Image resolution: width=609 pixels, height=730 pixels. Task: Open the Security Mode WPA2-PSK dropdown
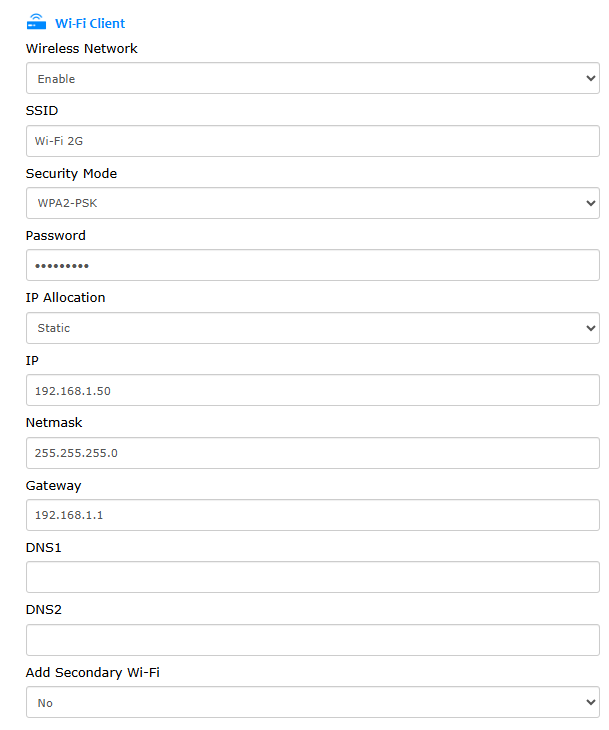(x=312, y=203)
